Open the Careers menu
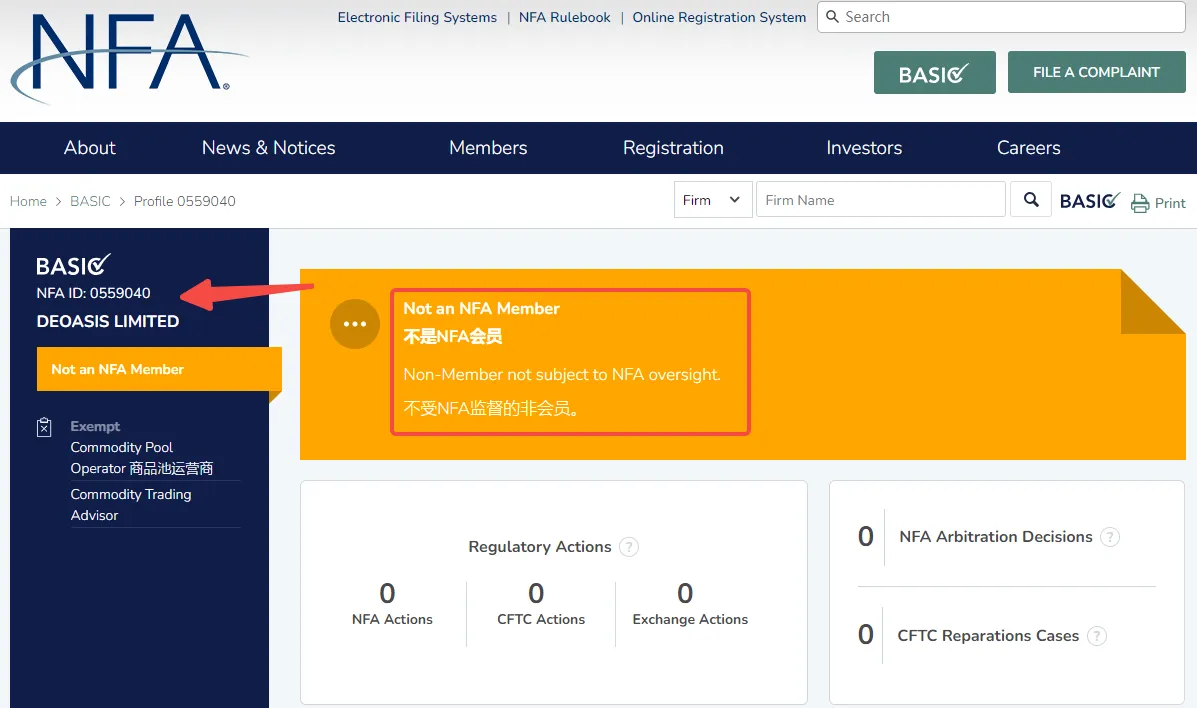 (x=1028, y=147)
